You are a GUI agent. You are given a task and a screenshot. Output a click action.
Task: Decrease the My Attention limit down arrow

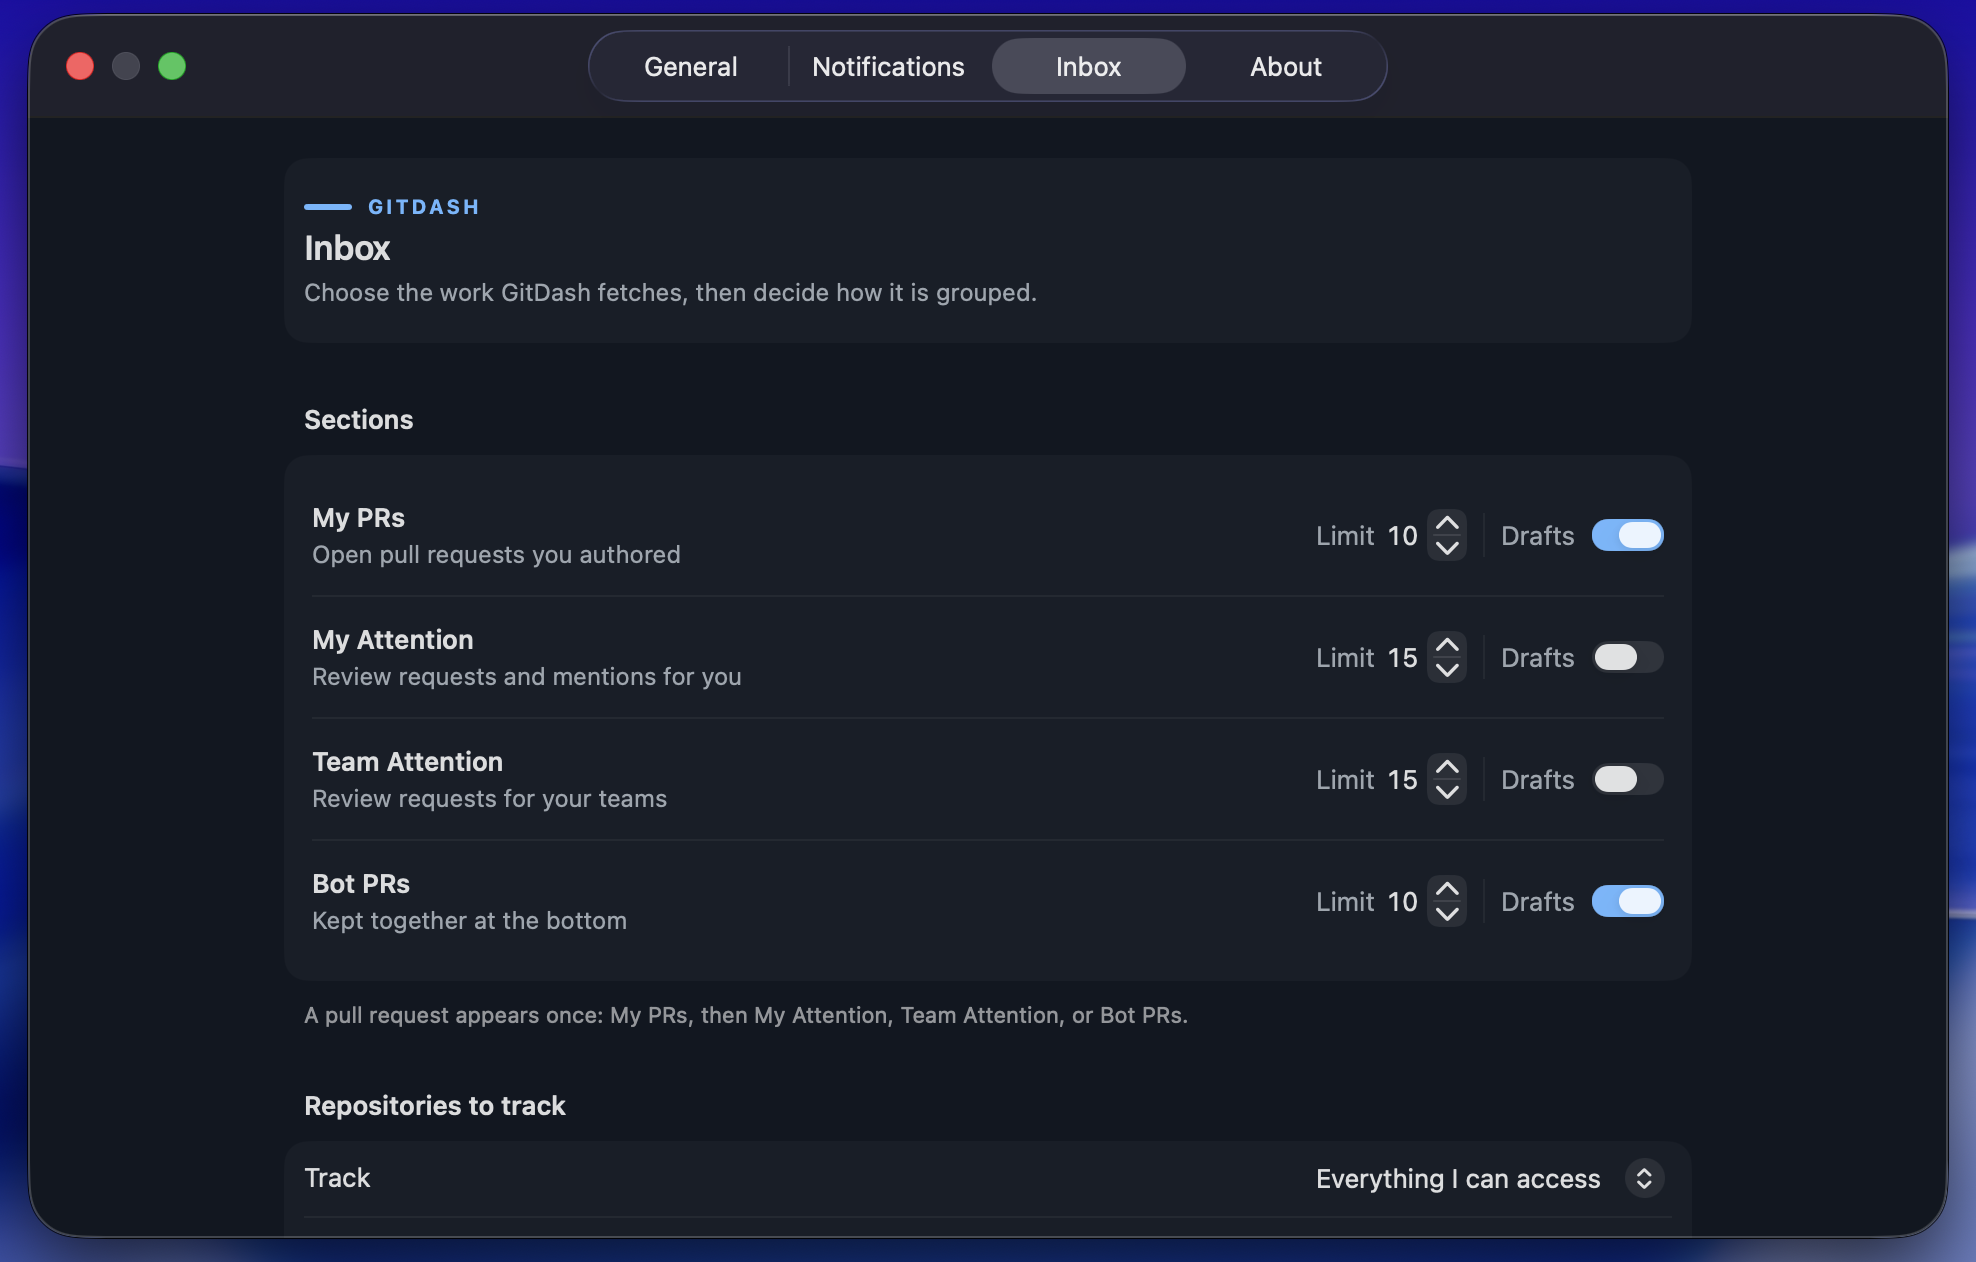pyautogui.click(x=1447, y=670)
